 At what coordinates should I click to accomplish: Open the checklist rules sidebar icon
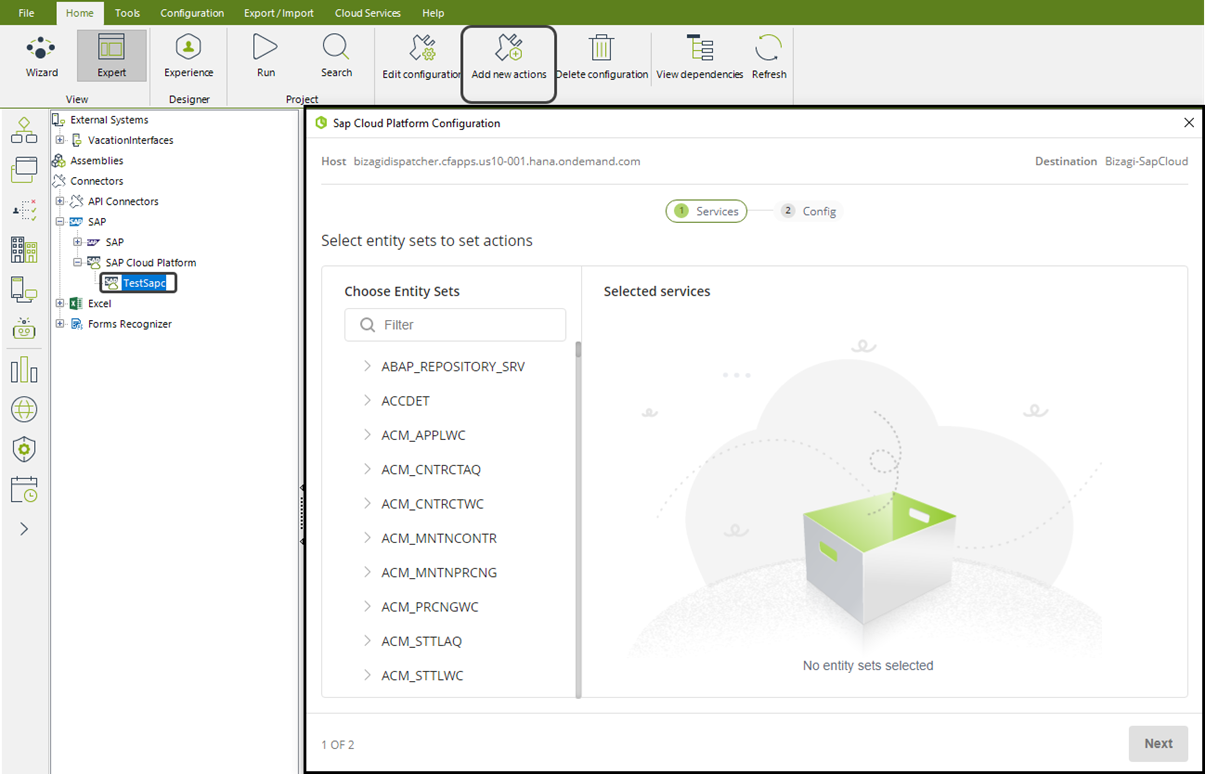click(24, 210)
